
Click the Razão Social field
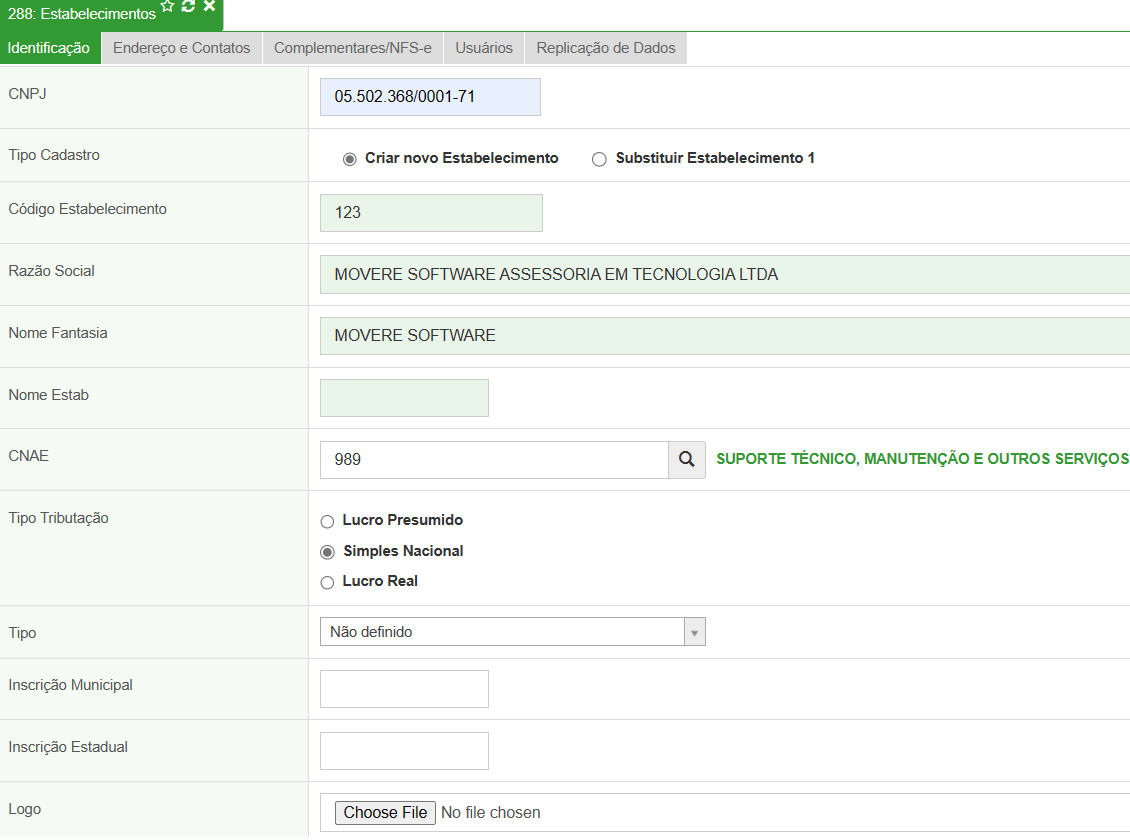click(x=724, y=274)
